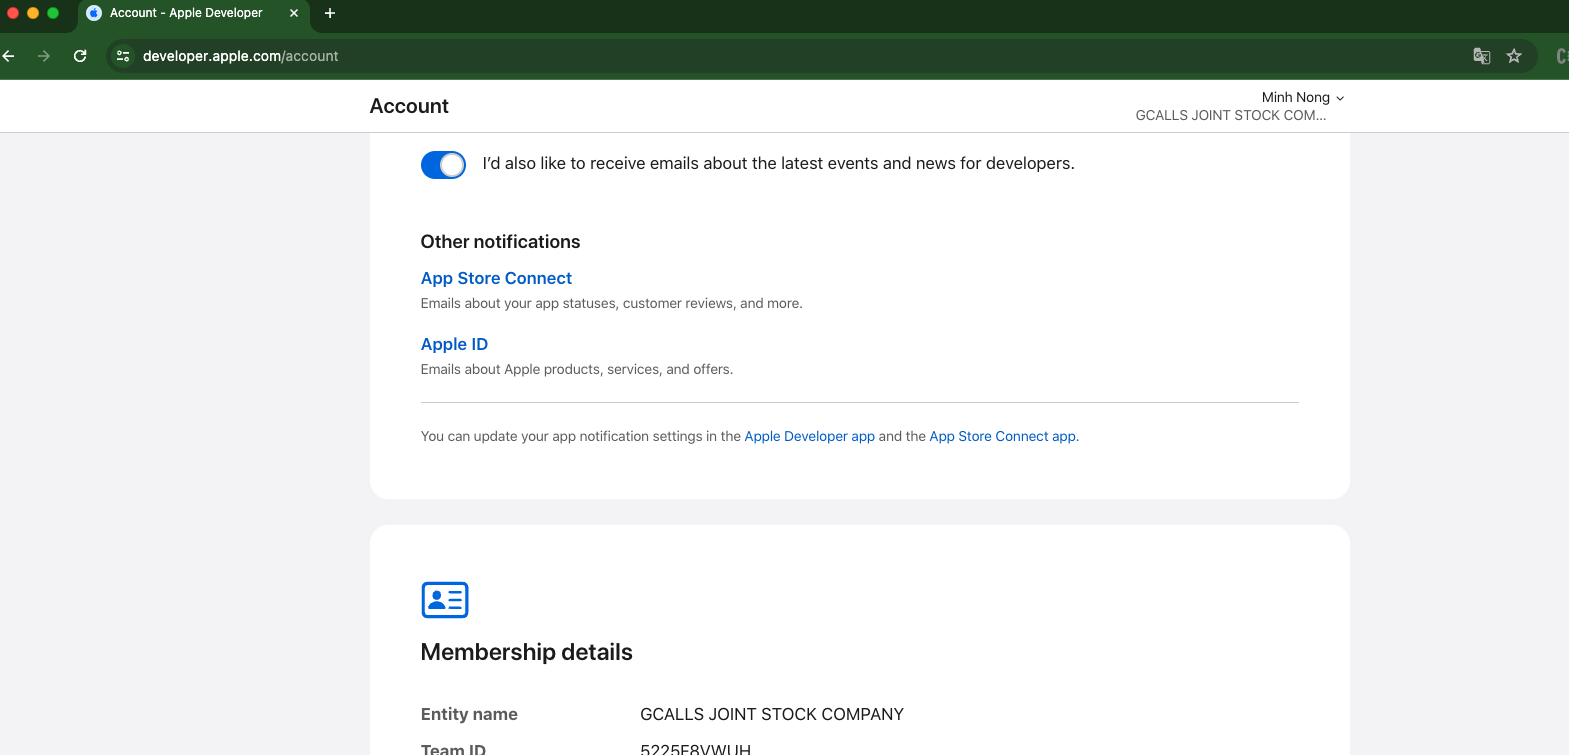This screenshot has height=755, width=1569.
Task: Follow the Apple Developer app link
Action: (x=809, y=436)
